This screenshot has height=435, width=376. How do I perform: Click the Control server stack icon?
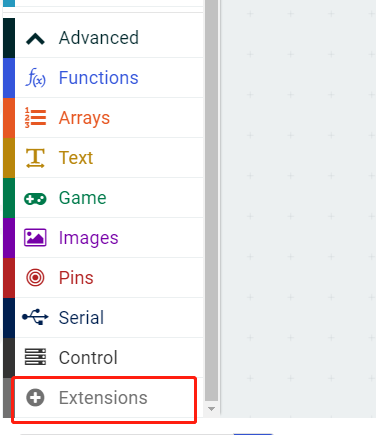tap(35, 357)
